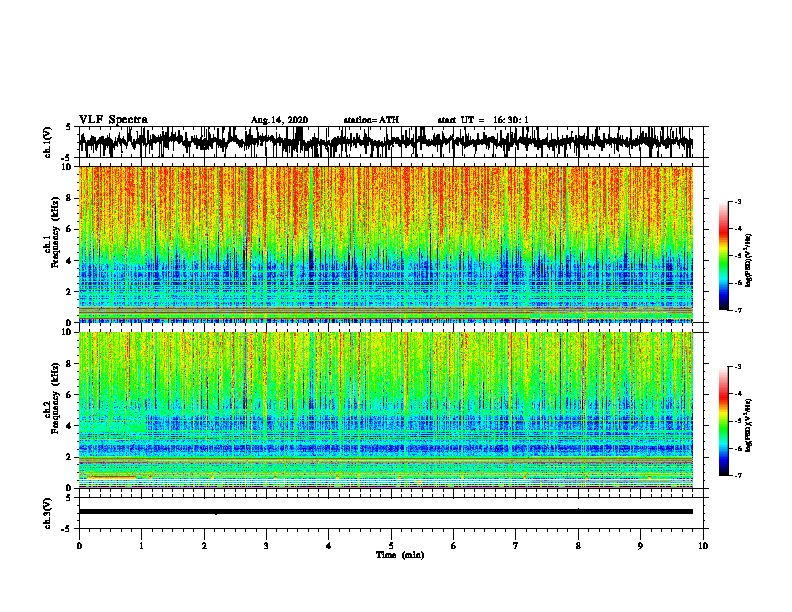The height and width of the screenshot is (612, 792).
Task: Click the "0" tick on the time axis
Action: pos(79,546)
